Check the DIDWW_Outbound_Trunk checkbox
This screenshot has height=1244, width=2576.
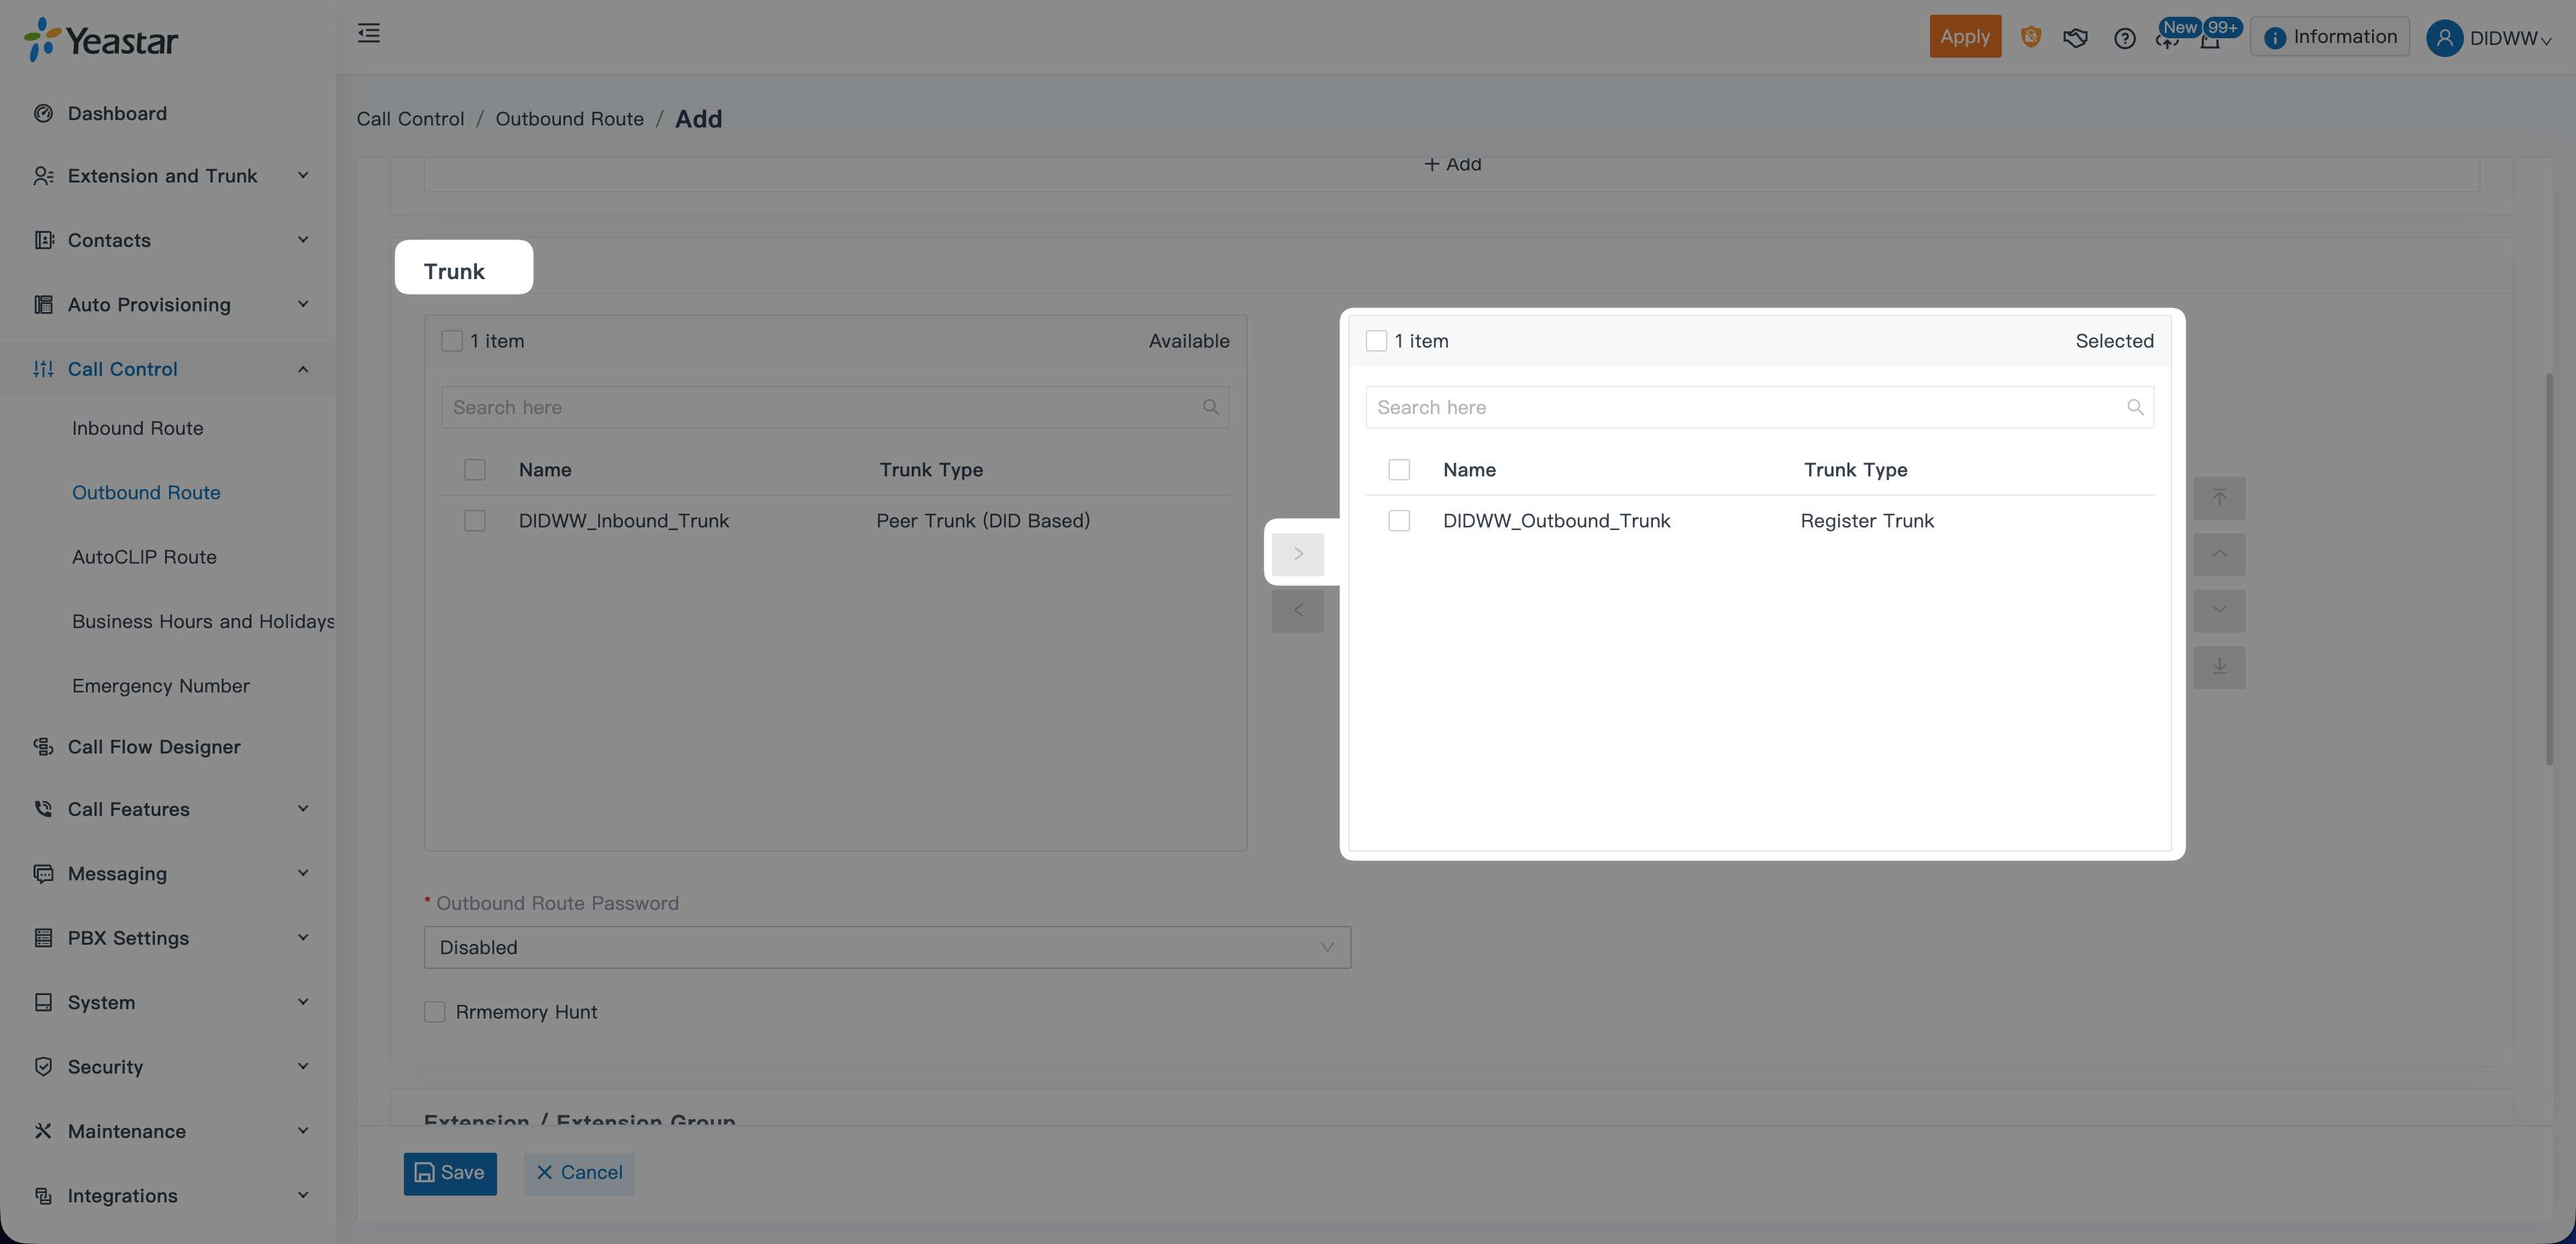(1399, 521)
